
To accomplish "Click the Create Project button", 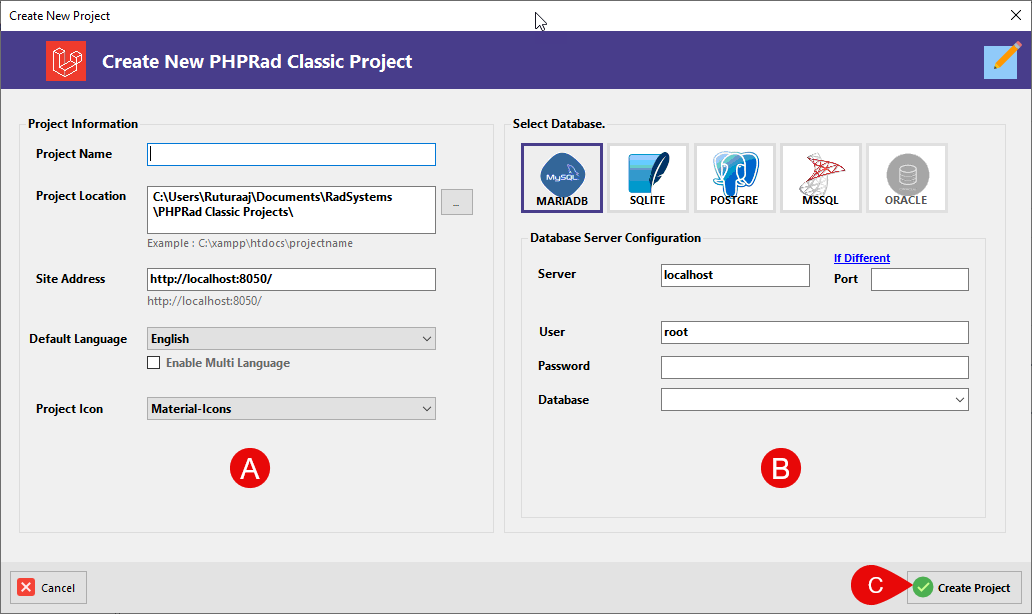I will [964, 588].
